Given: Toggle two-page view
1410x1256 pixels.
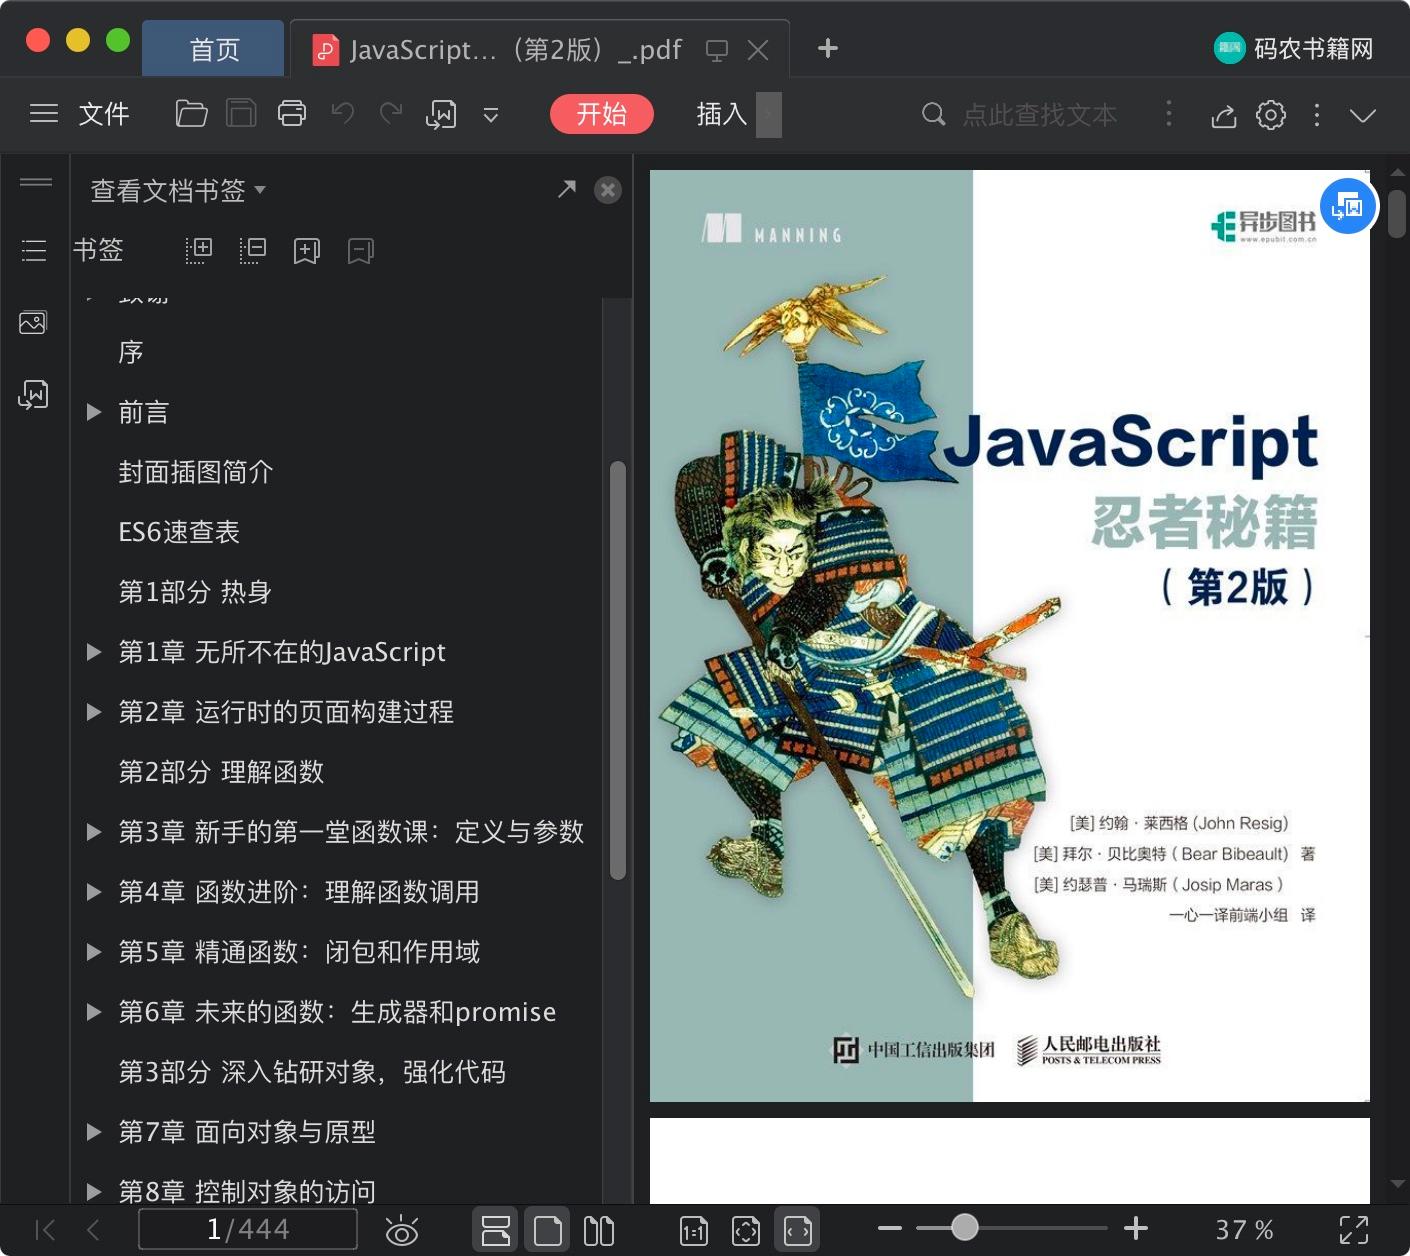Looking at the screenshot, I should click(598, 1230).
